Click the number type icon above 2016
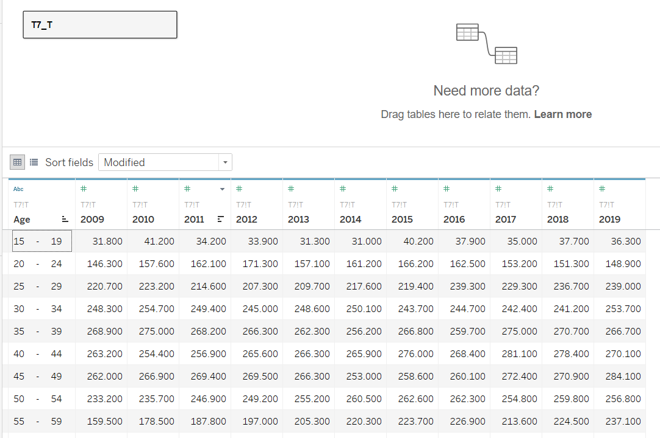 (x=447, y=188)
